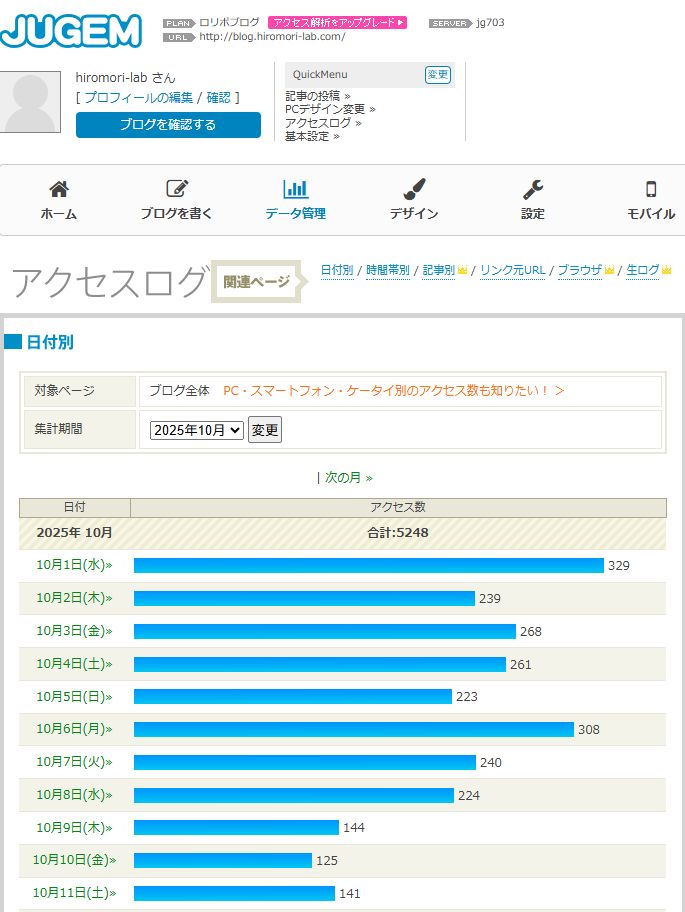Click the JUGEM logo
The image size is (685, 912).
point(71,30)
